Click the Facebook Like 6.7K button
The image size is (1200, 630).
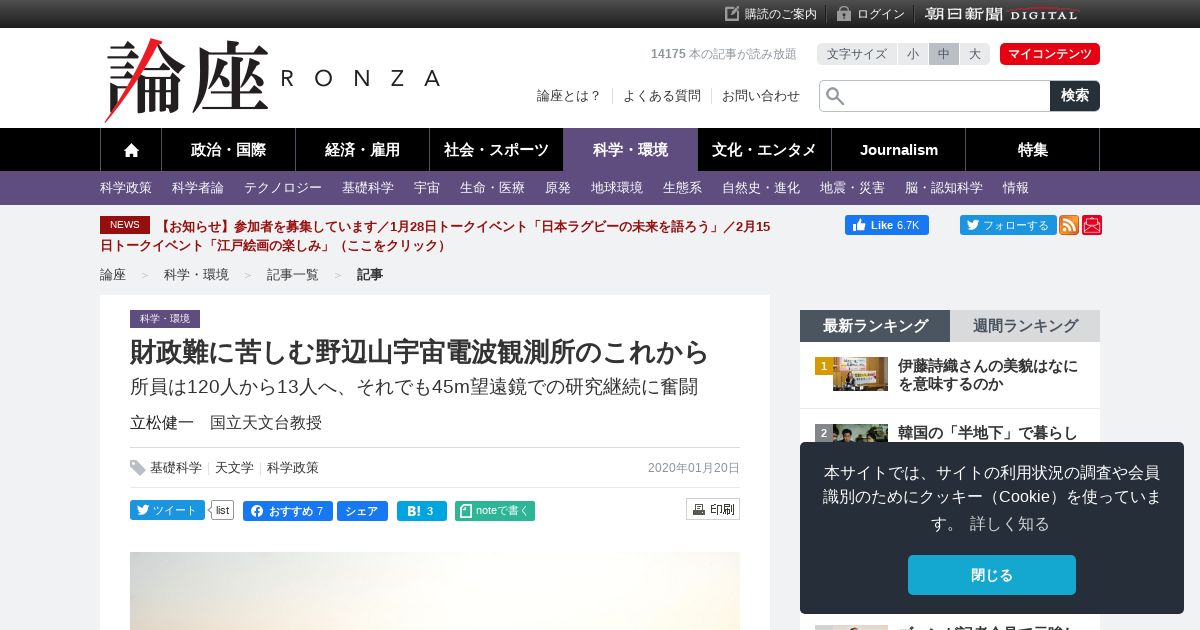click(886, 225)
